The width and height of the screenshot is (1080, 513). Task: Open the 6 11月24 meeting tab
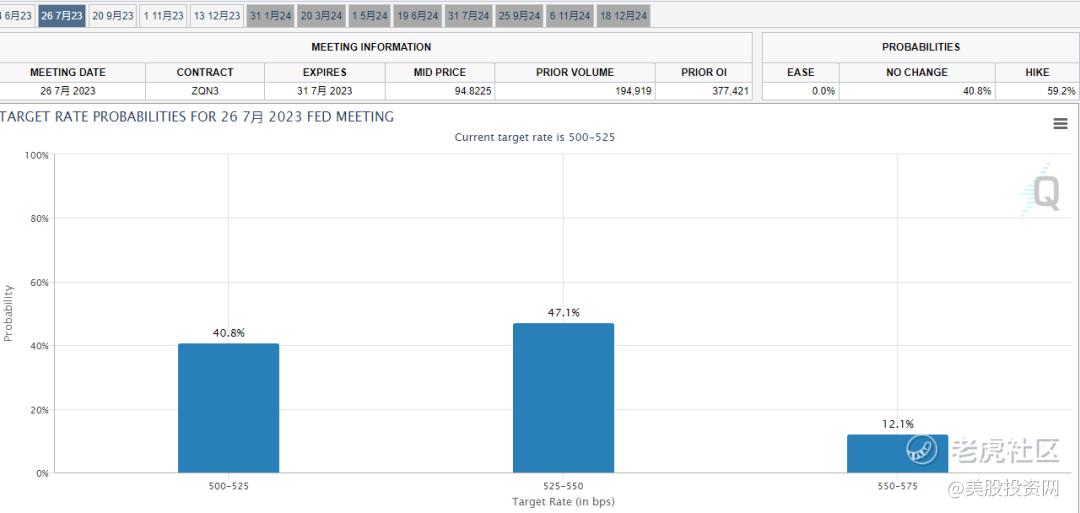click(570, 16)
